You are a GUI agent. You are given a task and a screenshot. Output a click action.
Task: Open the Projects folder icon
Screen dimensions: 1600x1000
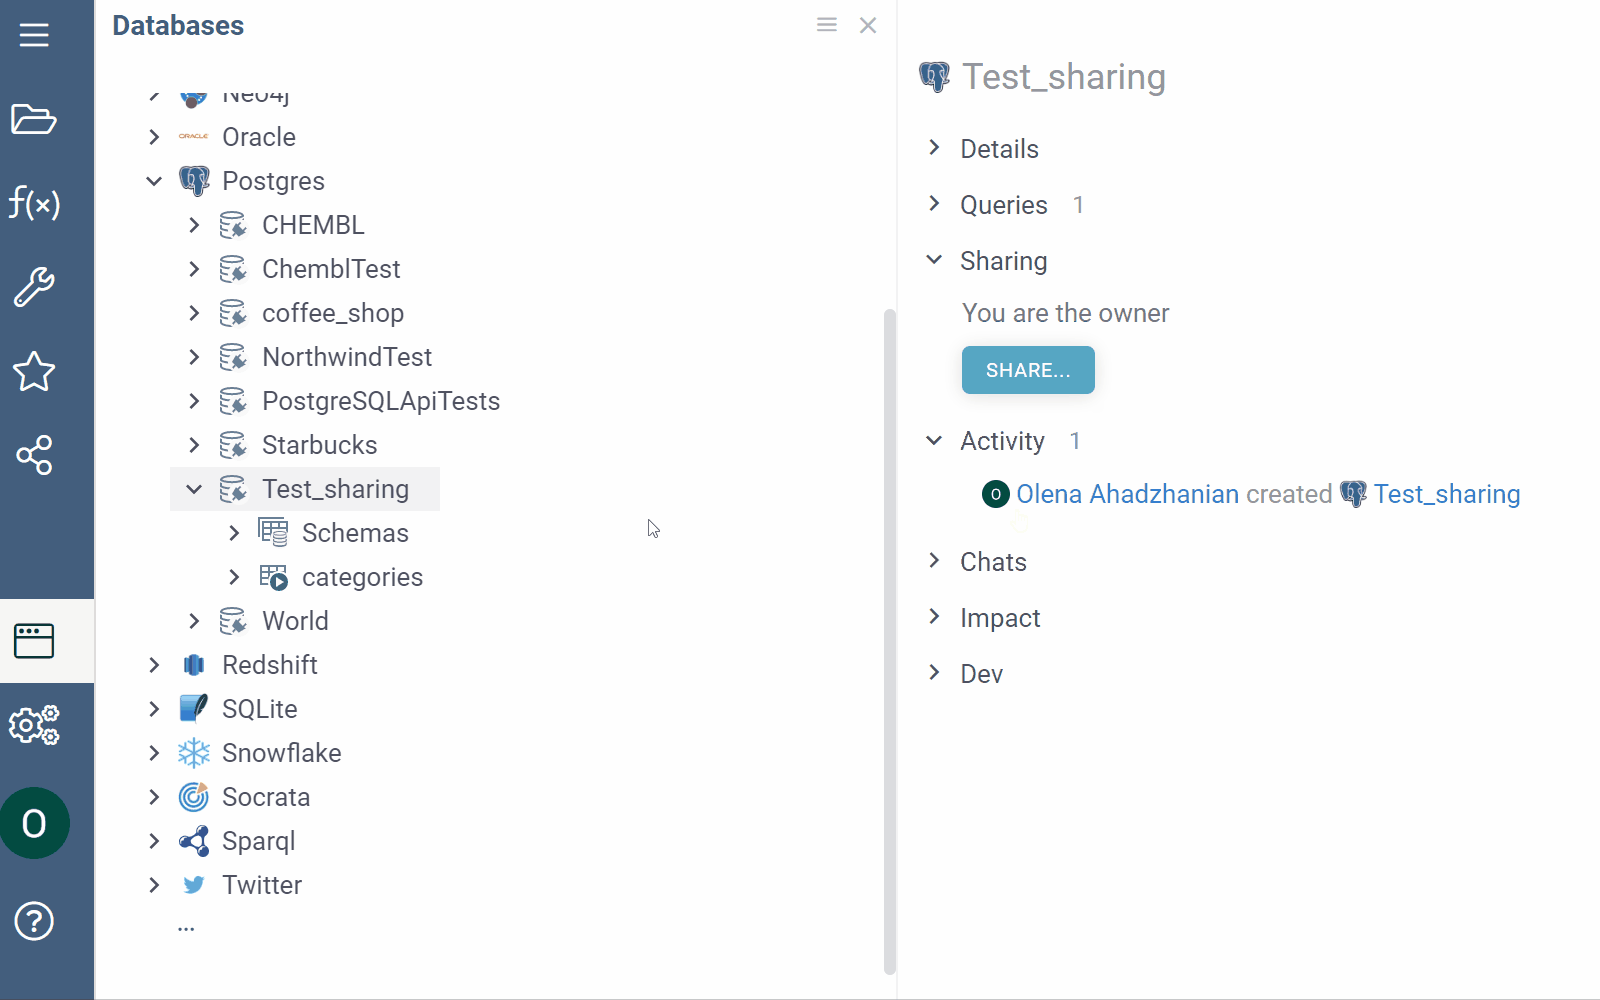point(34,119)
